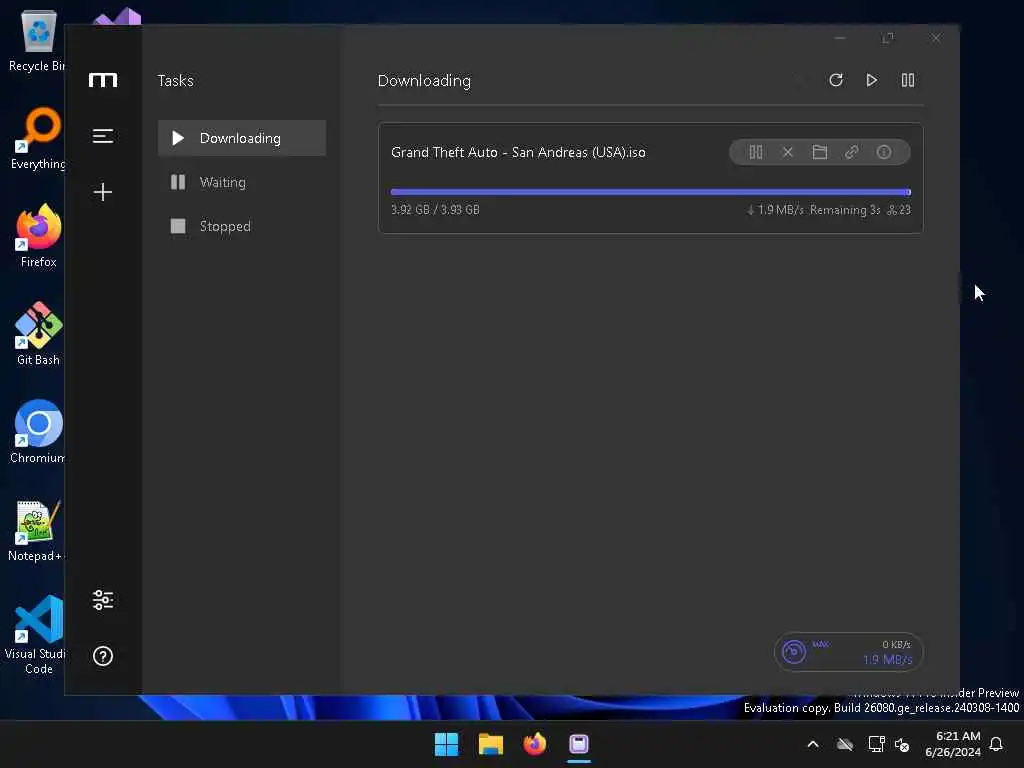Click the 3.92 GB / 3.93 GB size
Viewport: 1024px width, 768px height.
point(436,210)
